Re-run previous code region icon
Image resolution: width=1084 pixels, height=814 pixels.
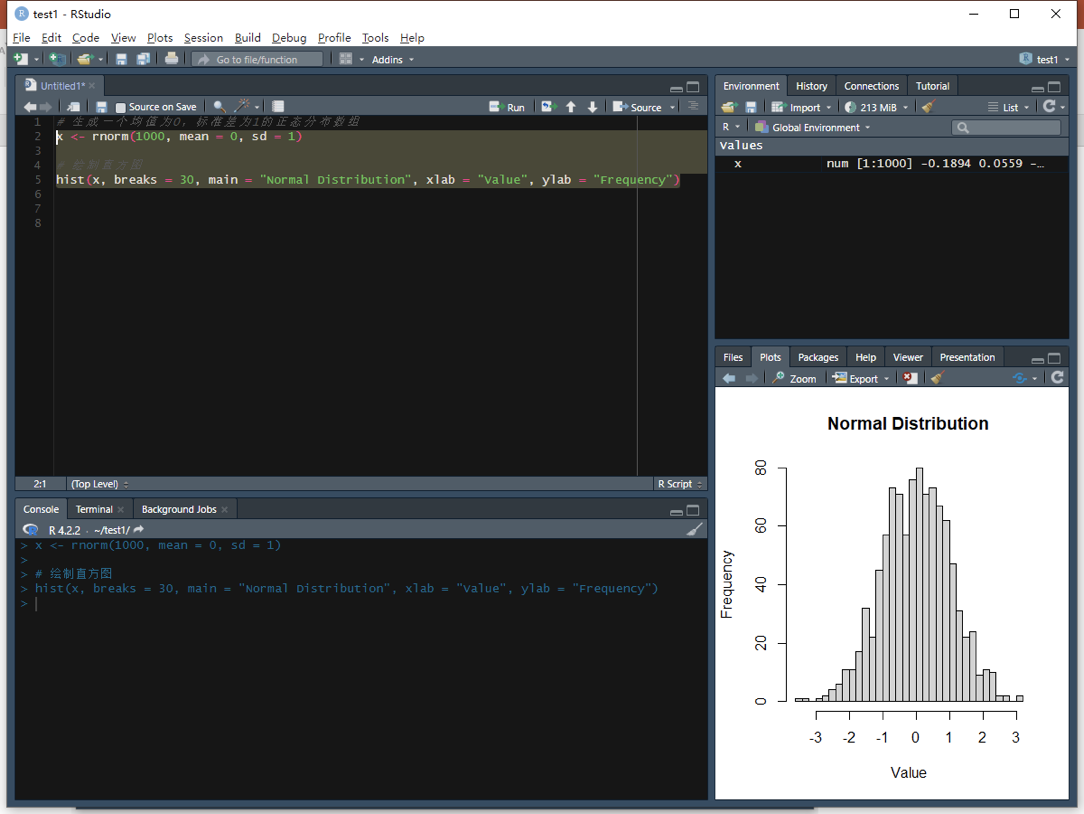point(548,107)
